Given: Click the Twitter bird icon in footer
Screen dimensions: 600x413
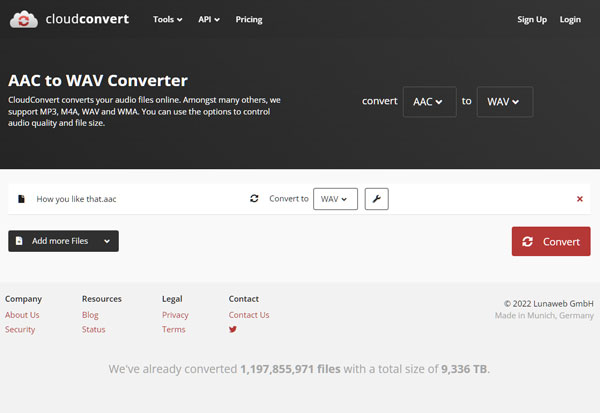Looking at the screenshot, I should [233, 329].
